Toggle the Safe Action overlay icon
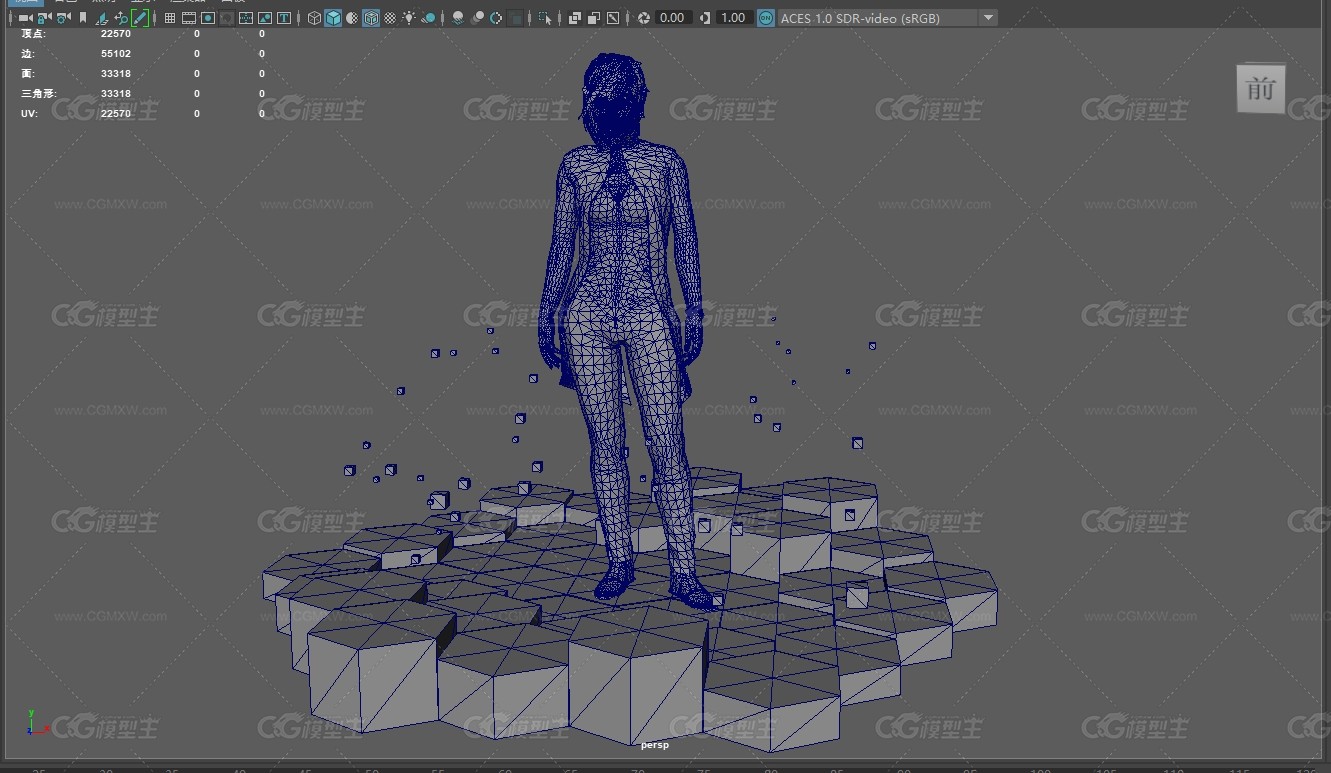Screen dimensions: 1331x773 coord(265,18)
